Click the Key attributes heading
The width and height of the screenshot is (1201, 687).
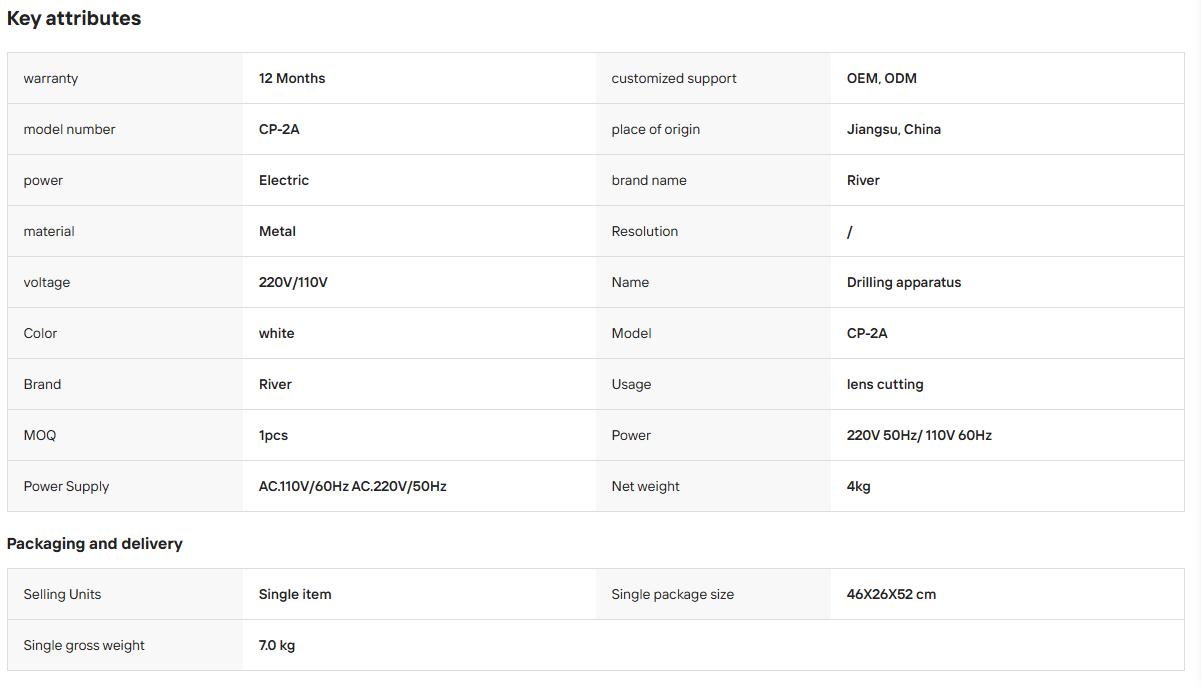coord(74,18)
